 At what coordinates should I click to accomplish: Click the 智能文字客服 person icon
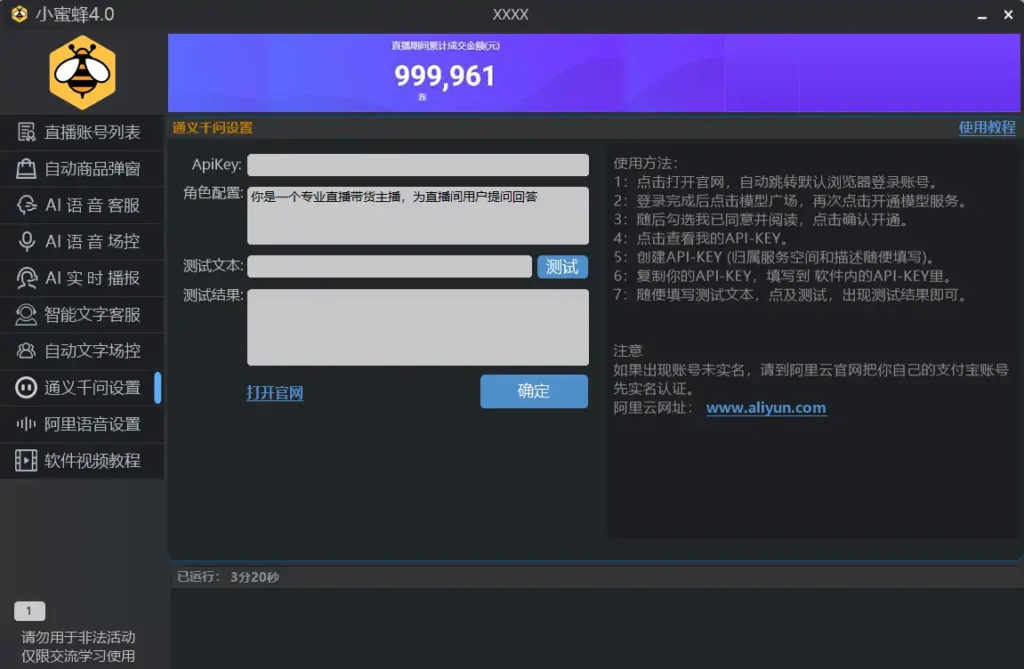point(26,315)
